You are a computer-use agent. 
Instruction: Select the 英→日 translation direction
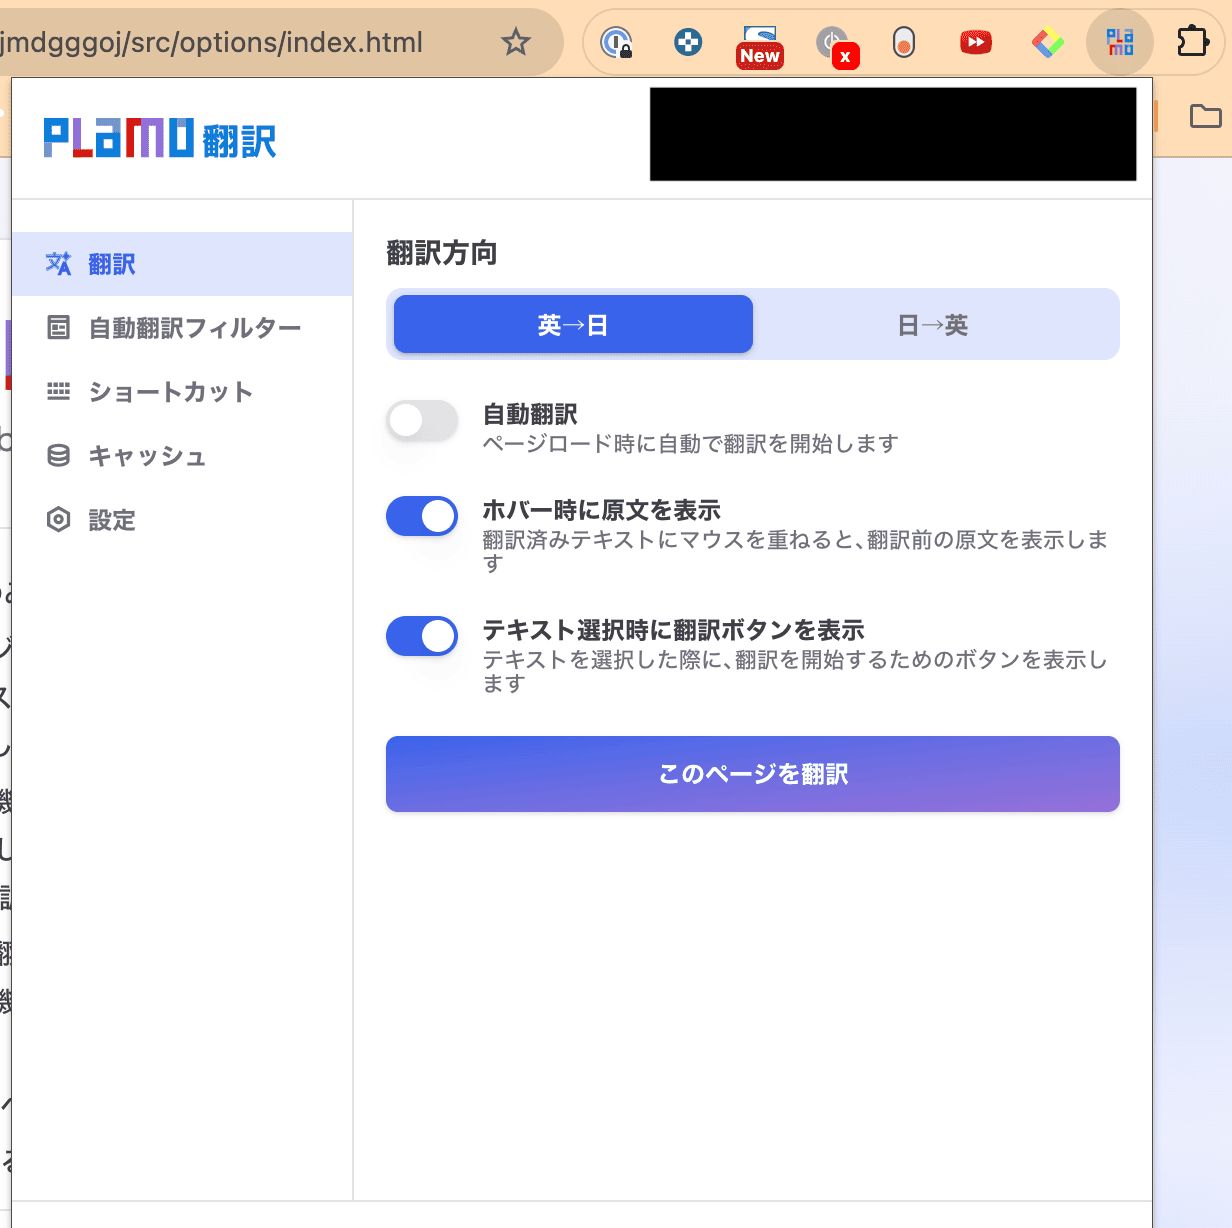click(572, 324)
